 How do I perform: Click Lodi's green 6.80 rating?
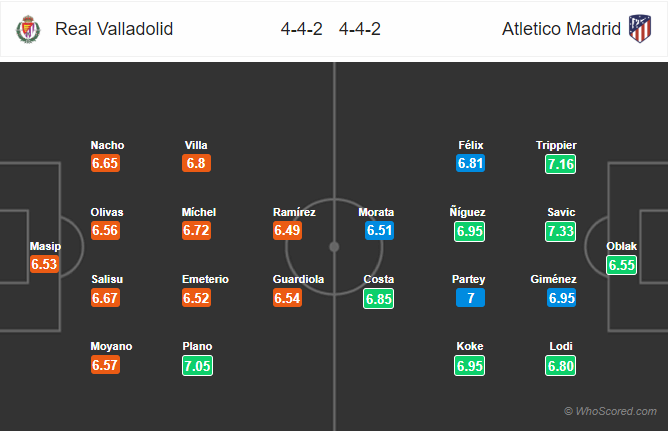pos(560,366)
